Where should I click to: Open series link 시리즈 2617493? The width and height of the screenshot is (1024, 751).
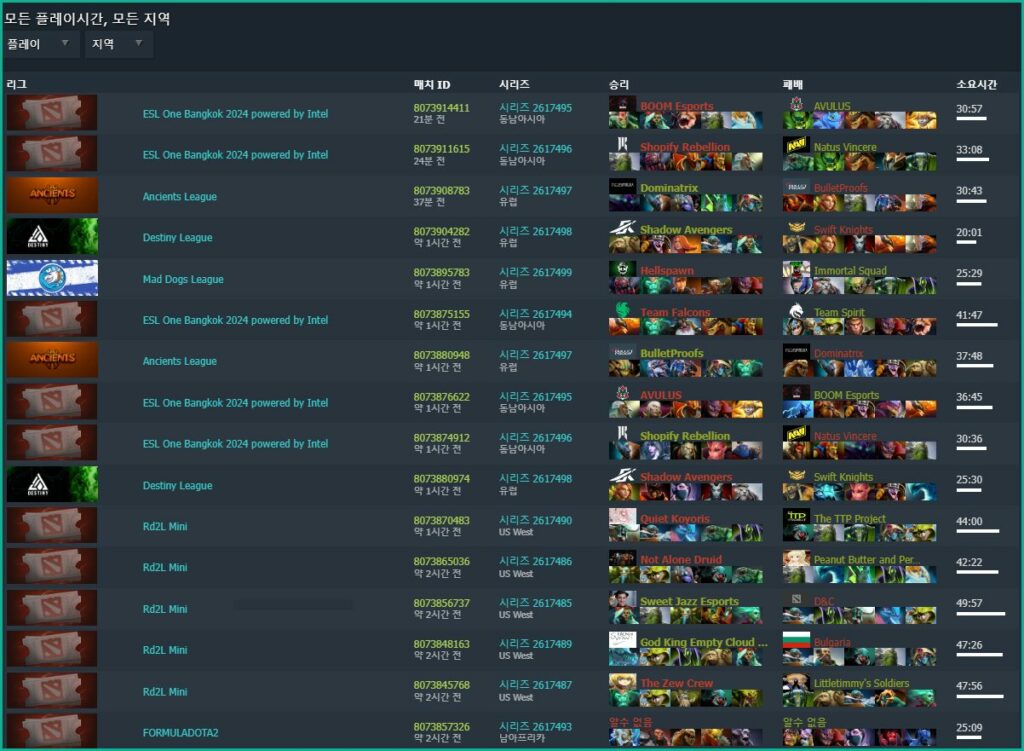point(536,727)
